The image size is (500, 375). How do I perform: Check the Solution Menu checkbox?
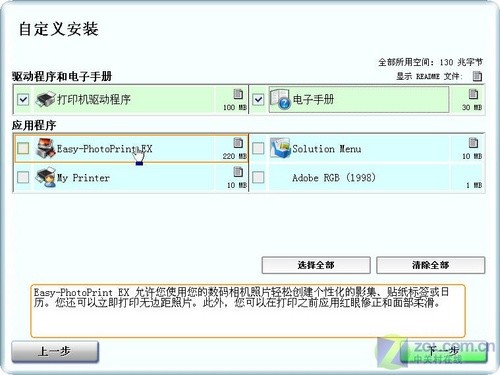coord(258,148)
